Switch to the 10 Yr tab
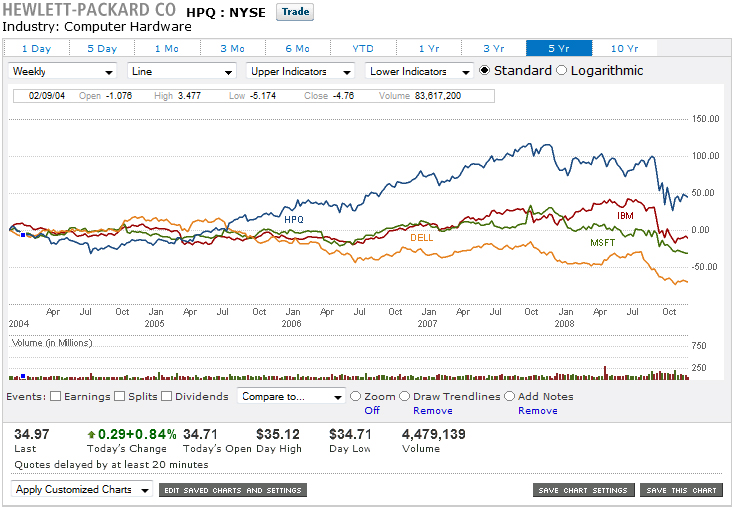This screenshot has width=734, height=510. coord(624,48)
